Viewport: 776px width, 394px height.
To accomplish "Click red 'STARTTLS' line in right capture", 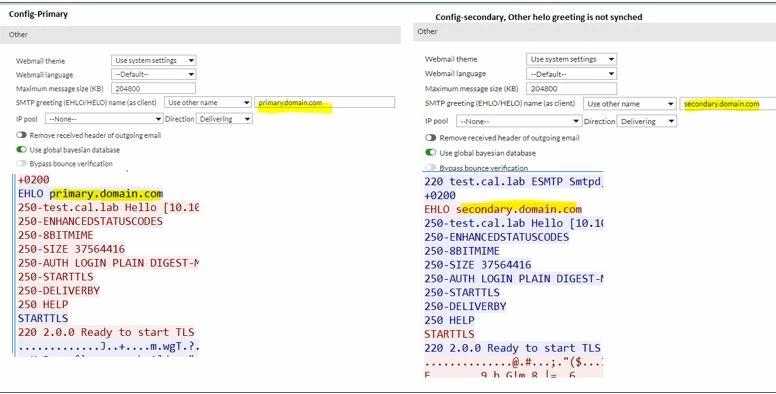I will [449, 334].
